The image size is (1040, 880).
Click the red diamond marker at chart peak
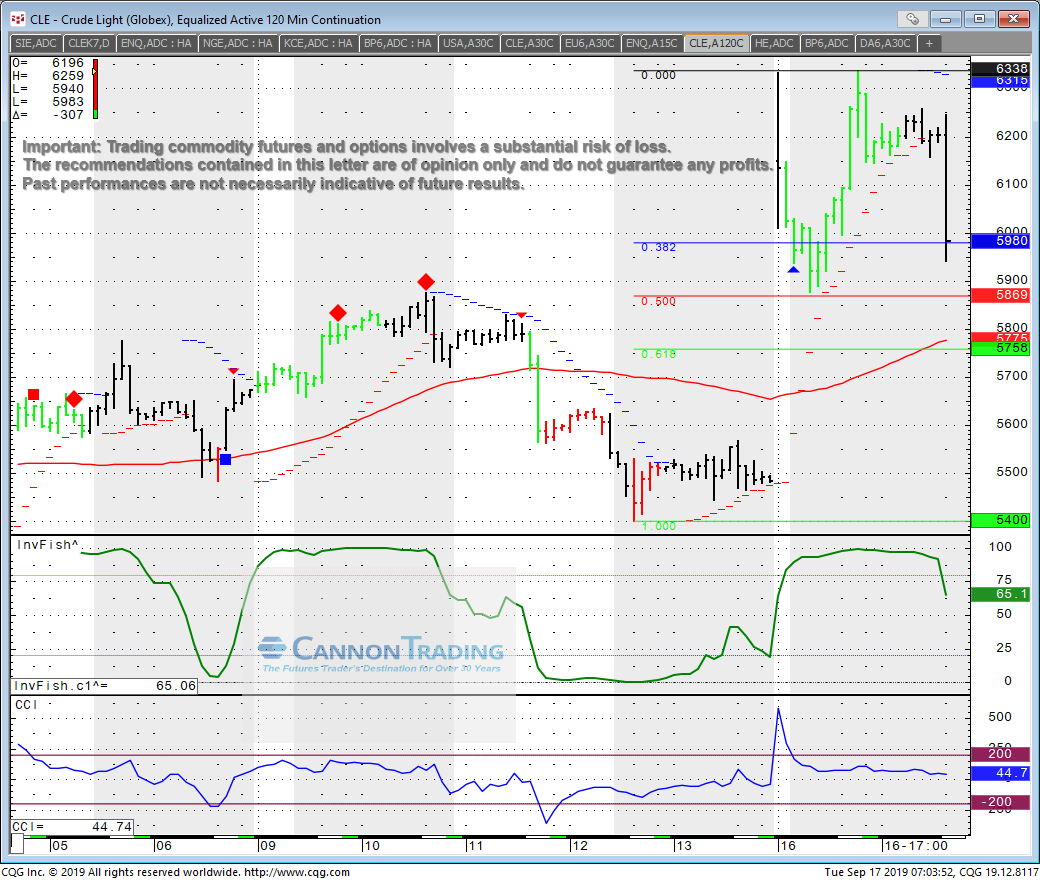[x=426, y=282]
